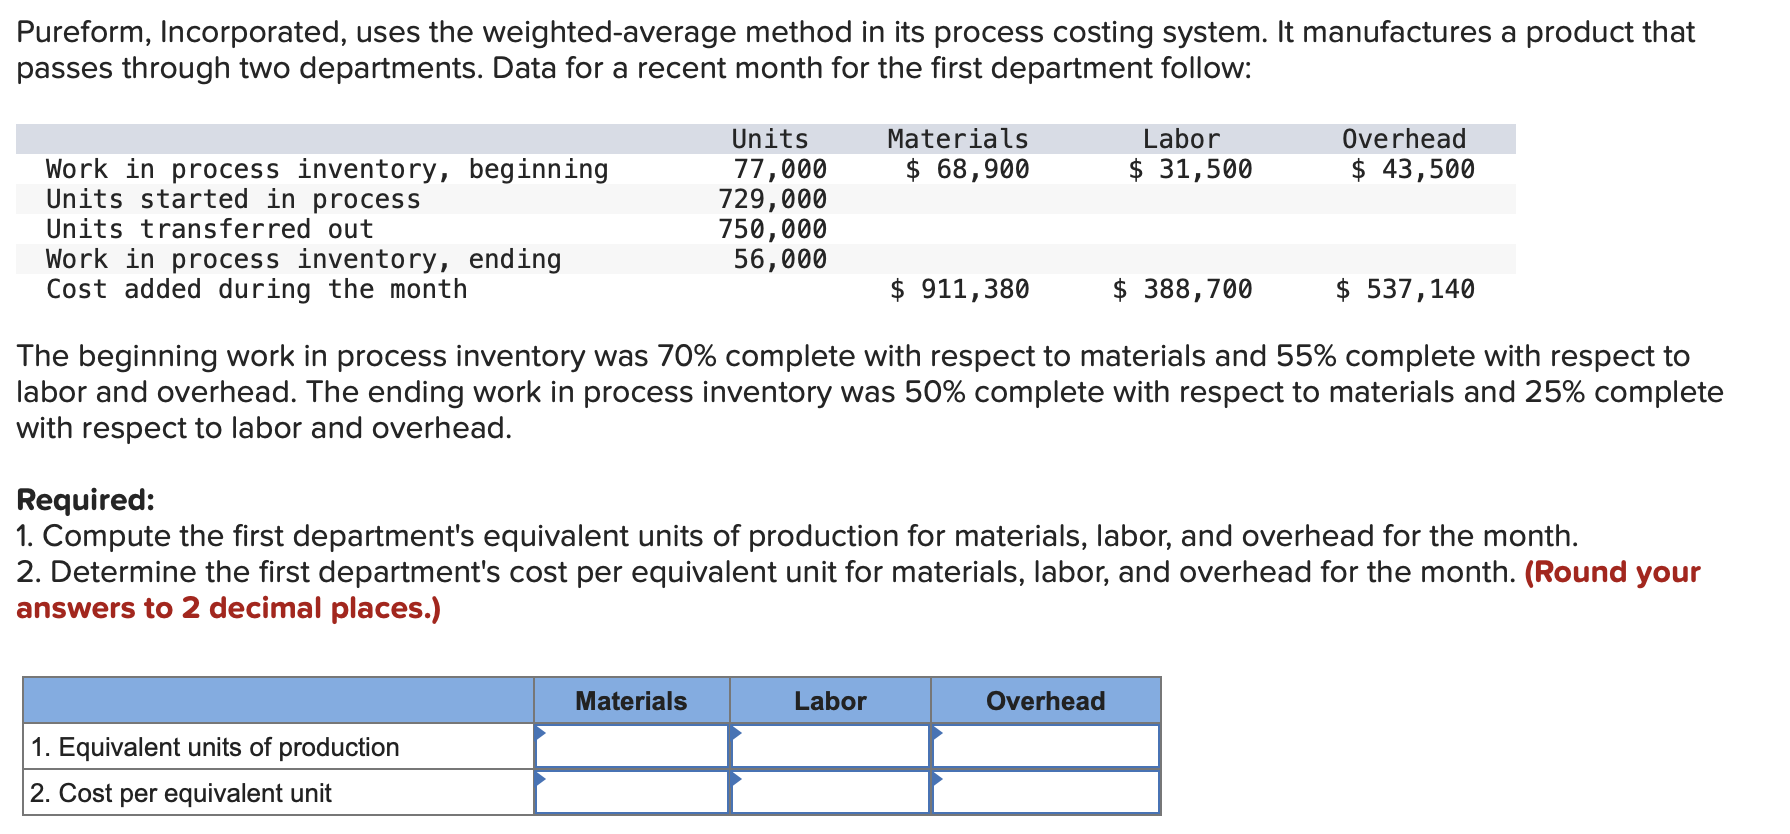Click Materials equivalent units input cell
The height and width of the screenshot is (834, 1790).
click(632, 746)
